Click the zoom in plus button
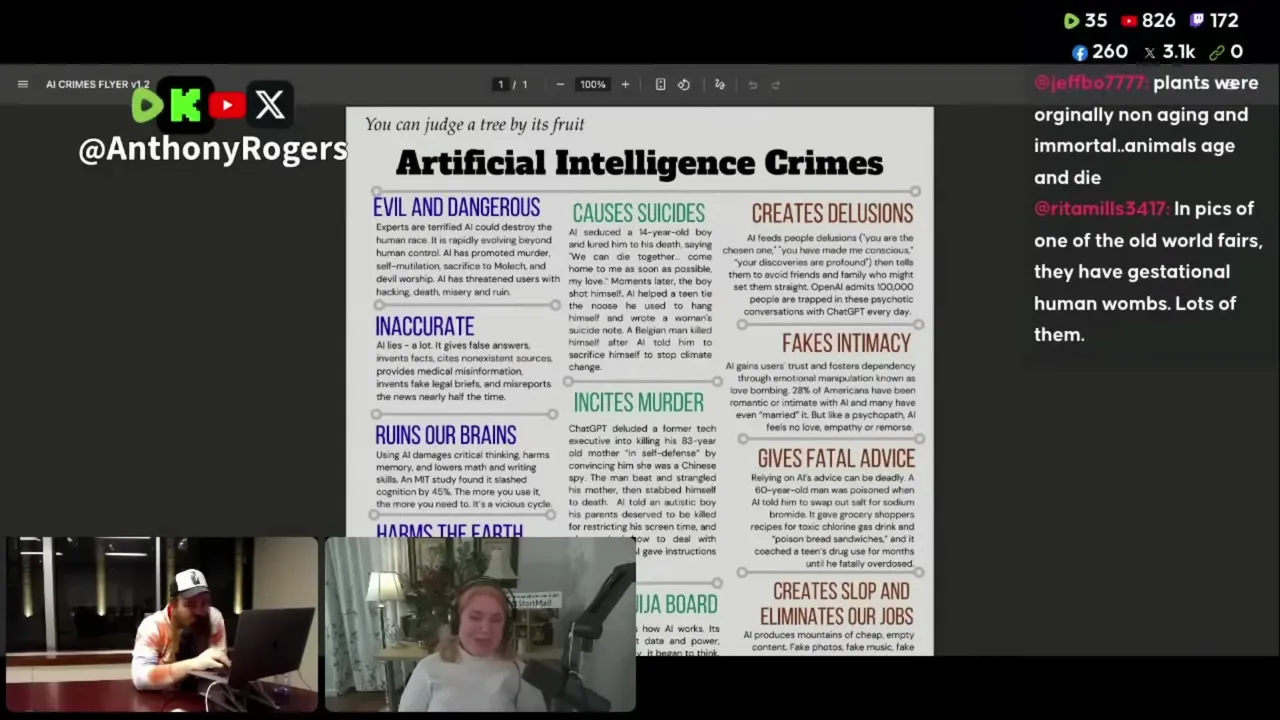Viewport: 1280px width, 720px height. 625,84
